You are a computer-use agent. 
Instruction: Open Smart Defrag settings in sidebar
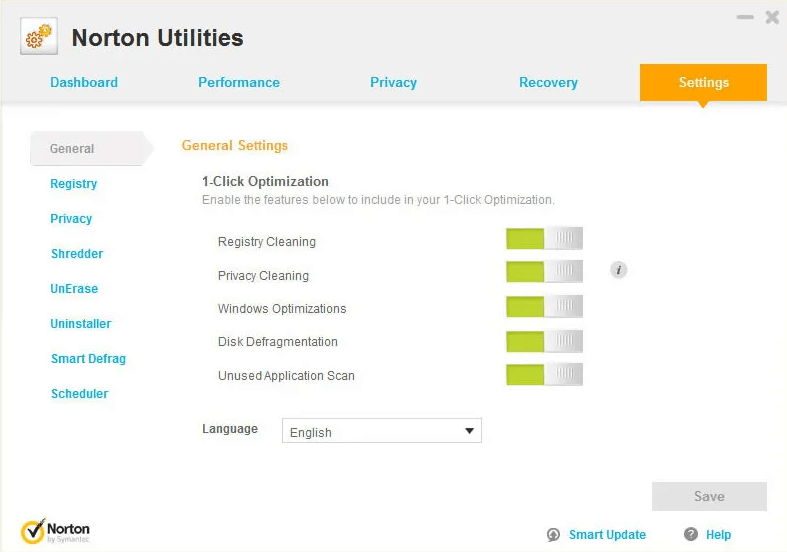tap(88, 359)
